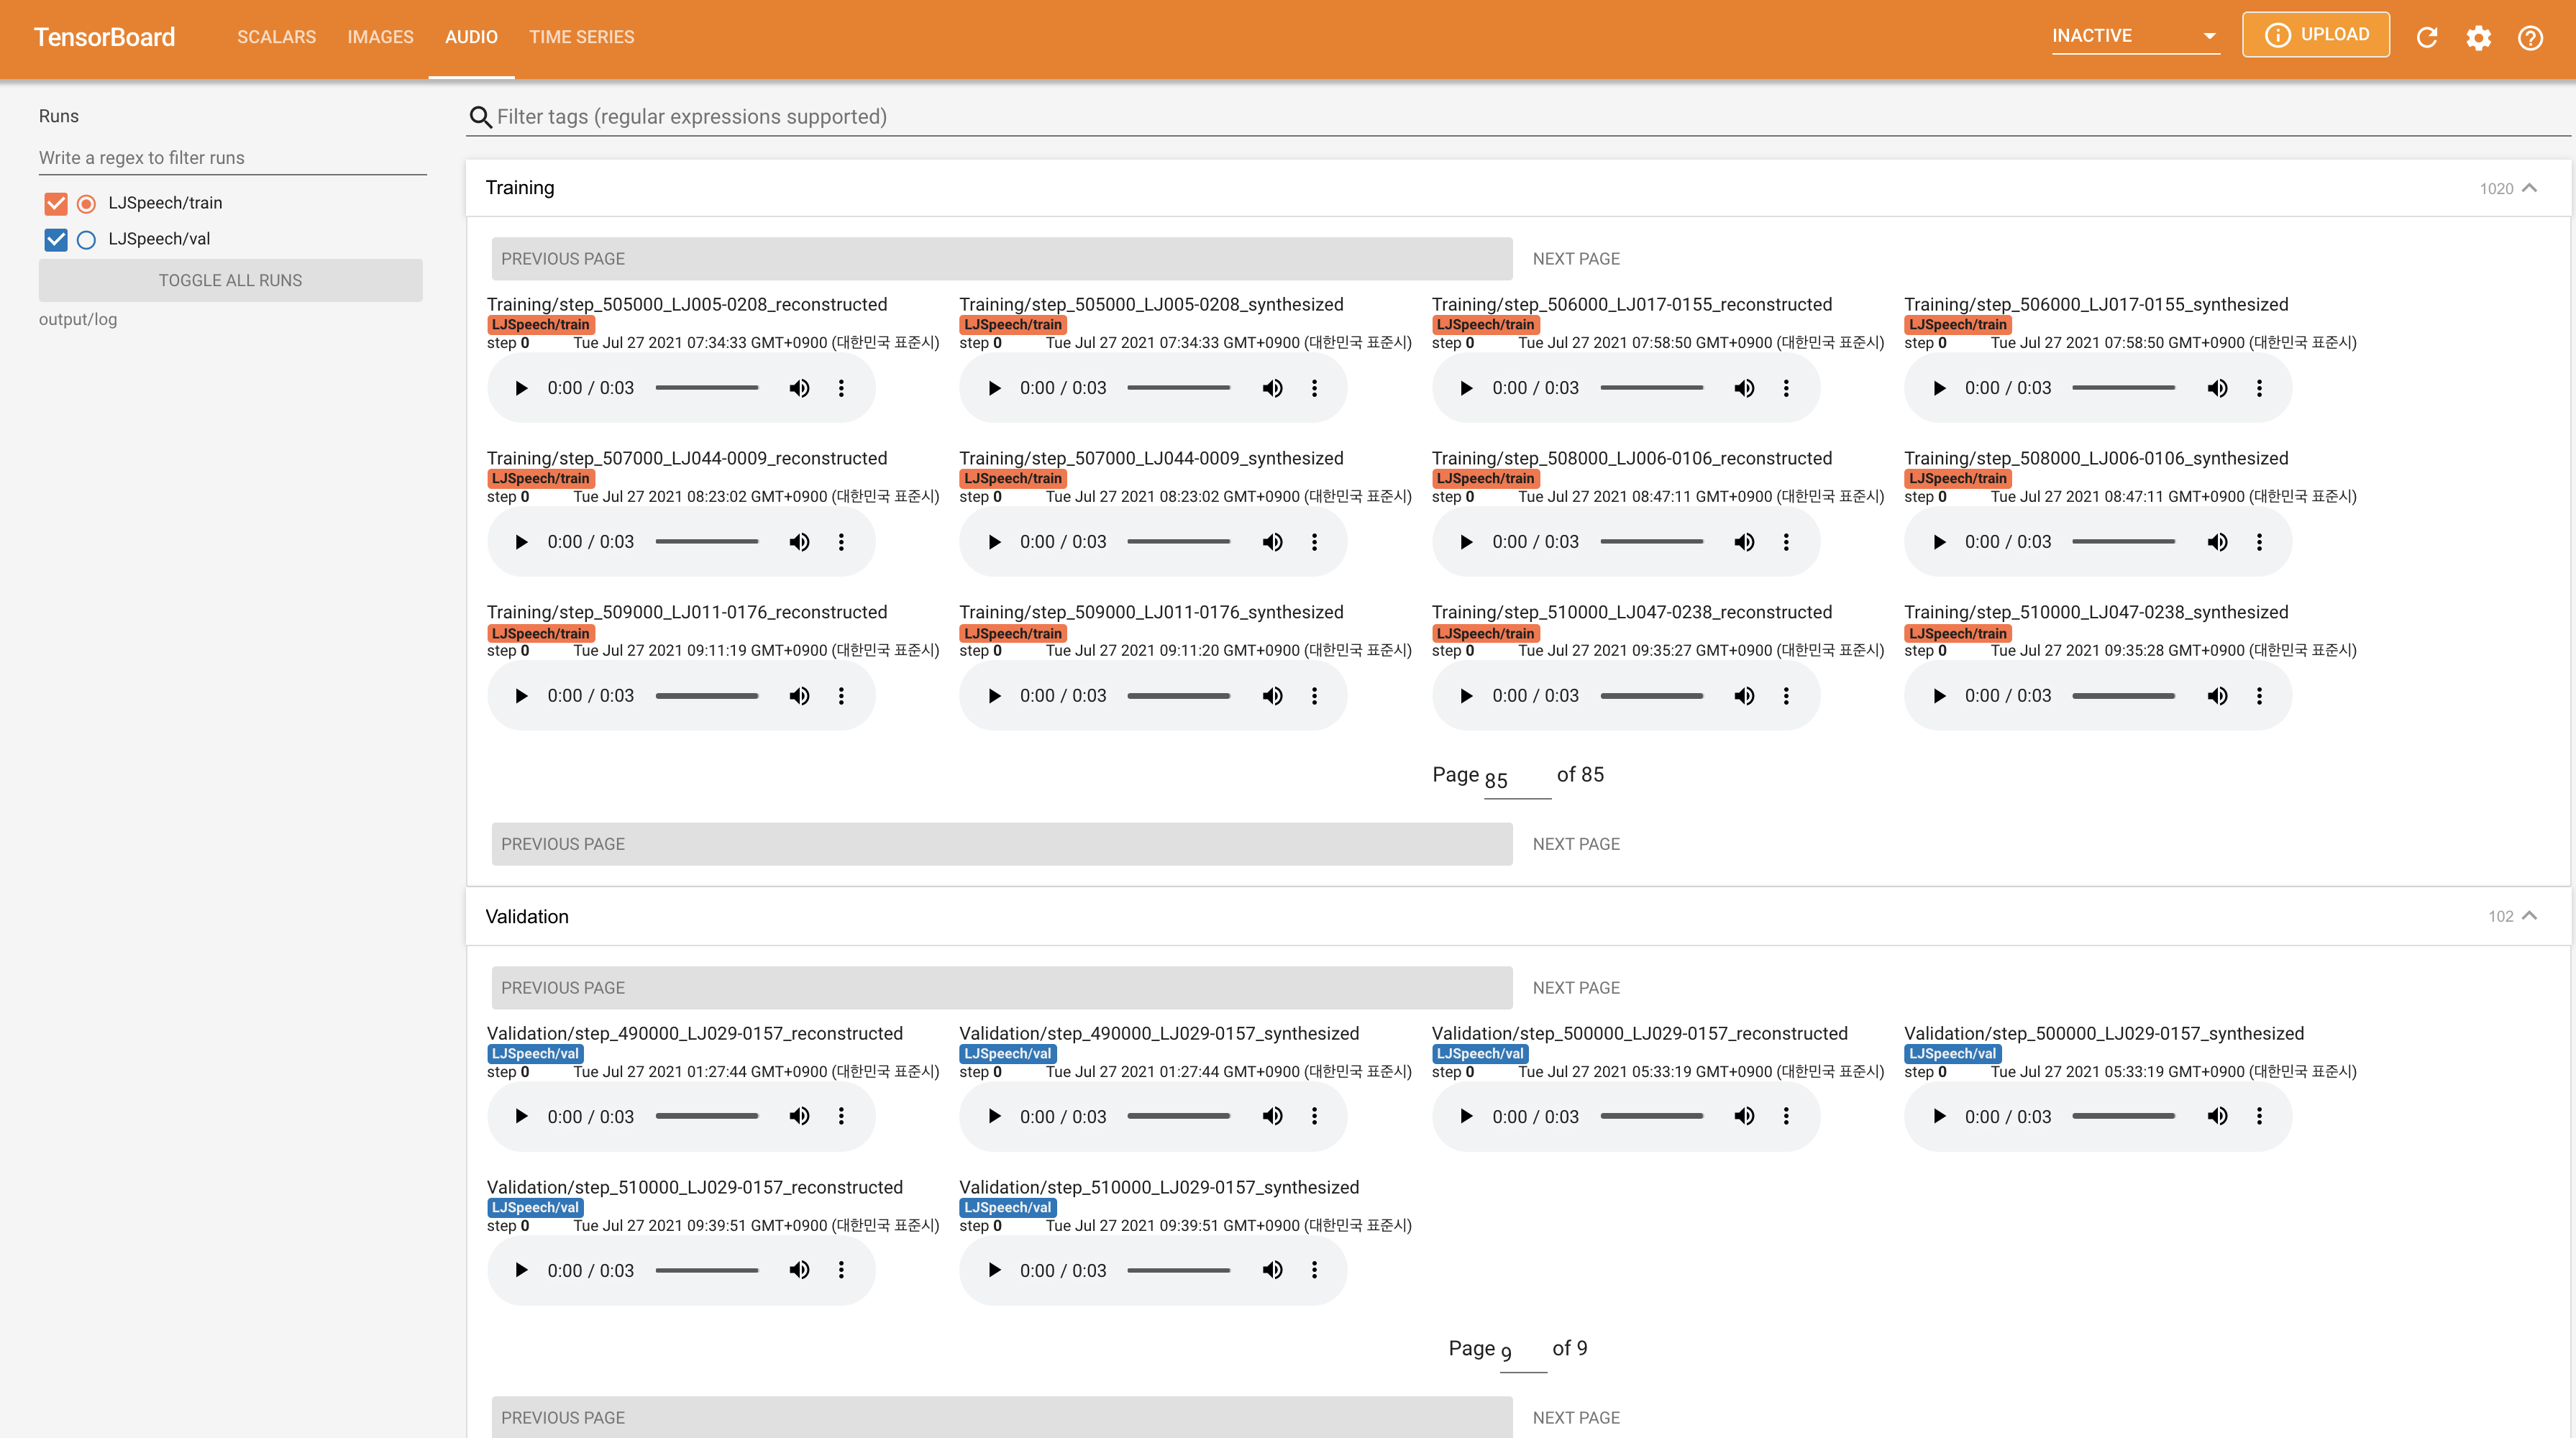Collapse the Validation section
This screenshot has width=2576, height=1438.
point(2529,916)
